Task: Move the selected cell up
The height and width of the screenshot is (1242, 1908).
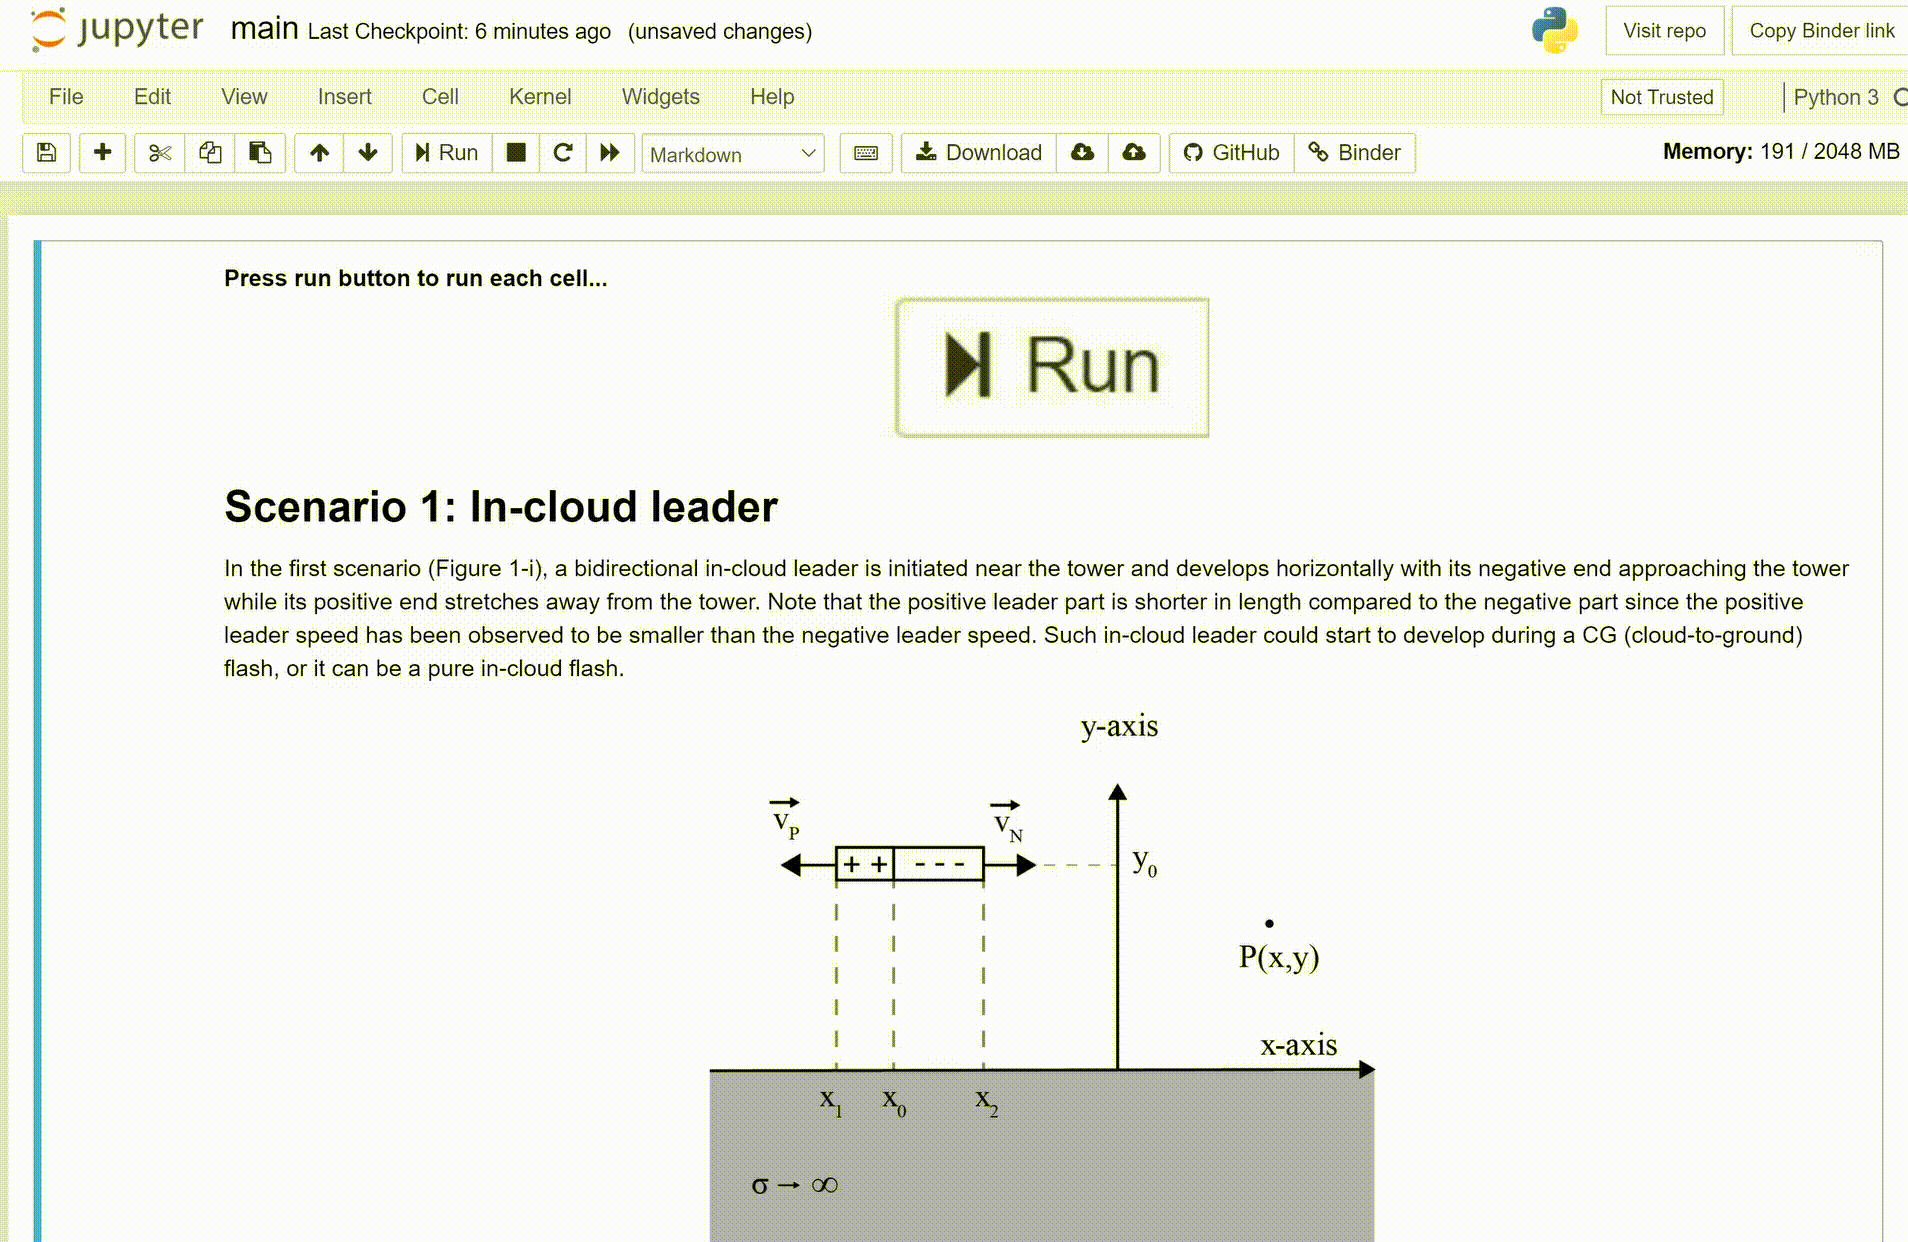Action: [x=319, y=153]
